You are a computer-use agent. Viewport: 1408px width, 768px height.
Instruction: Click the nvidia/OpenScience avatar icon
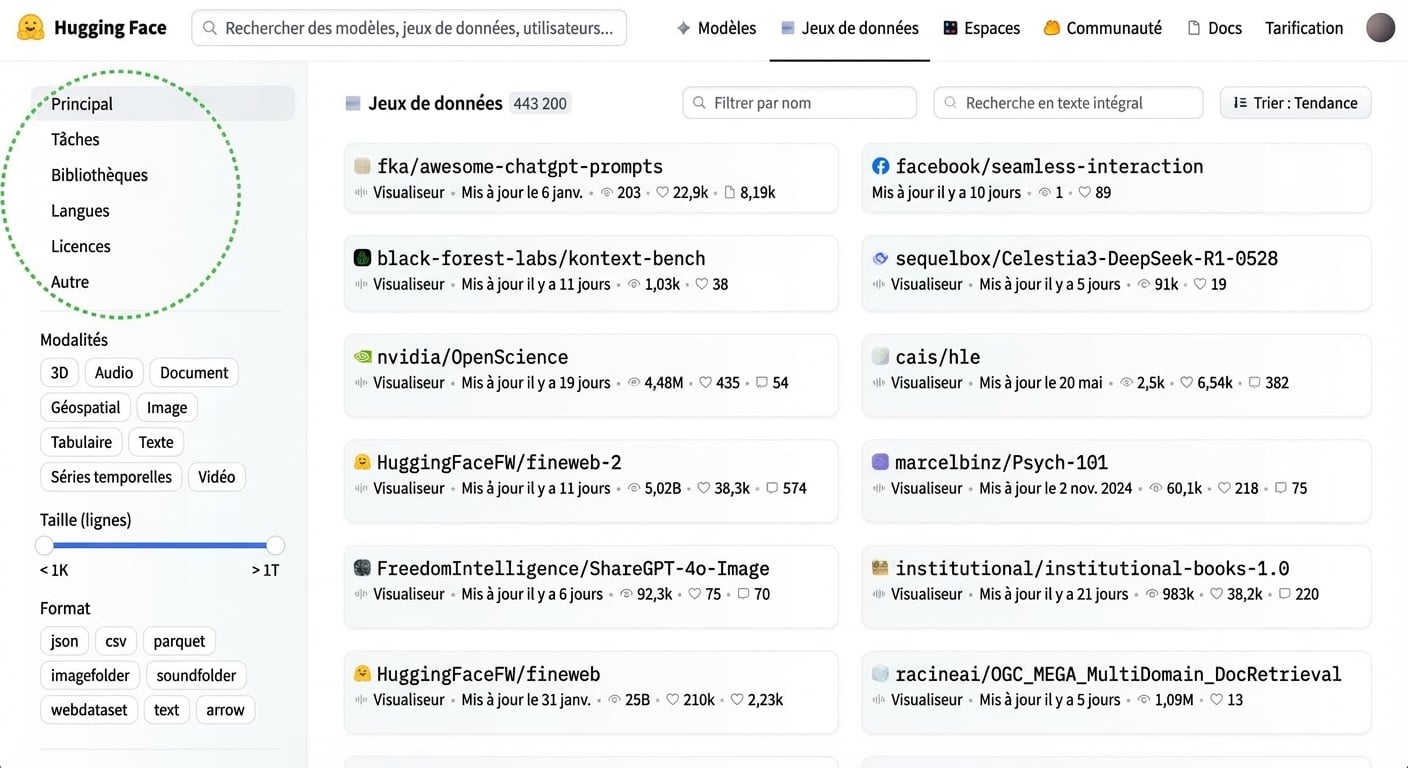pyautogui.click(x=363, y=357)
